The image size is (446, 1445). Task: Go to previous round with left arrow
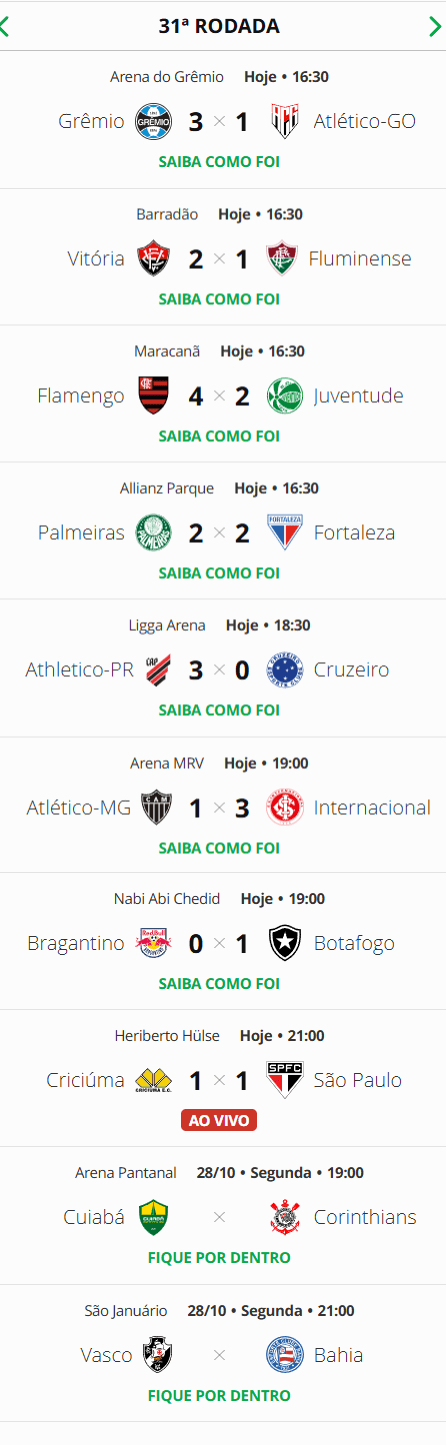point(5,26)
